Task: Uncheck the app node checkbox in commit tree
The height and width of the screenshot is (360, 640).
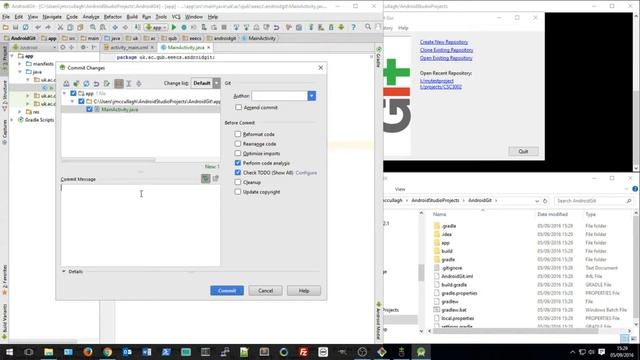Action: click(73, 93)
